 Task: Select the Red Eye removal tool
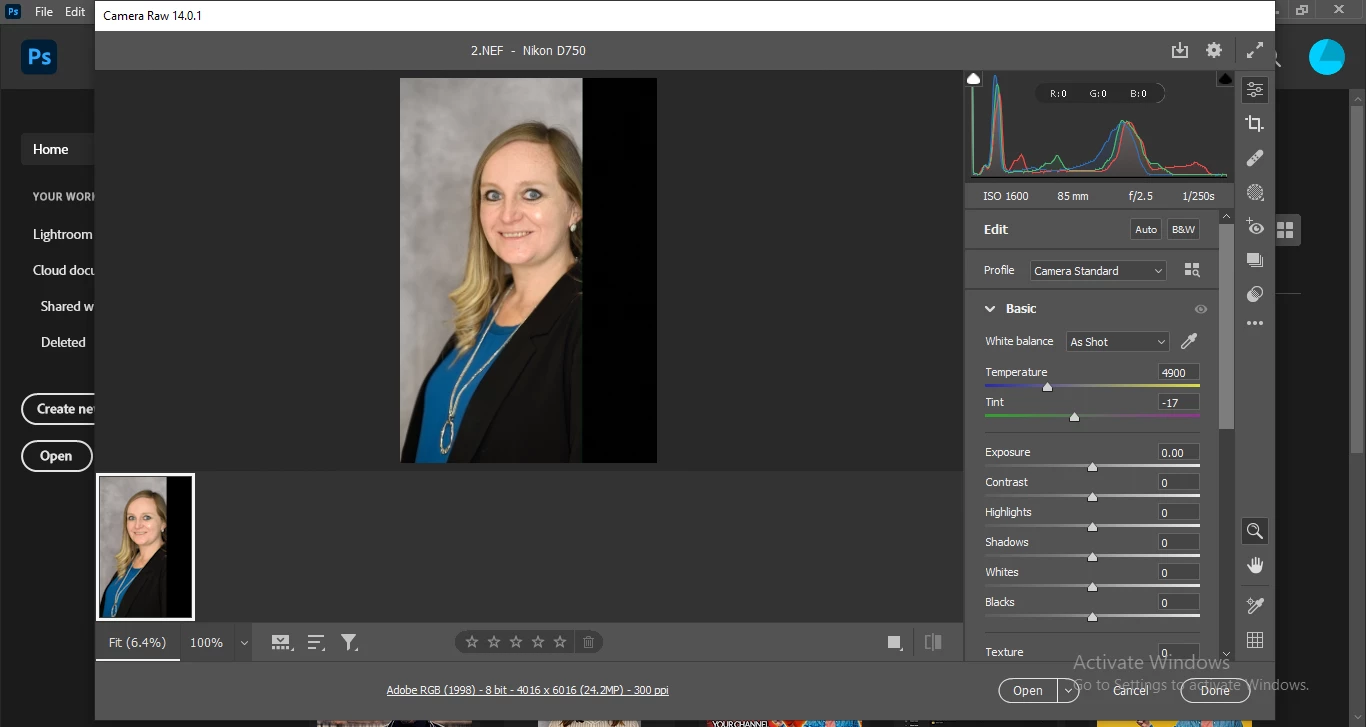1255,227
